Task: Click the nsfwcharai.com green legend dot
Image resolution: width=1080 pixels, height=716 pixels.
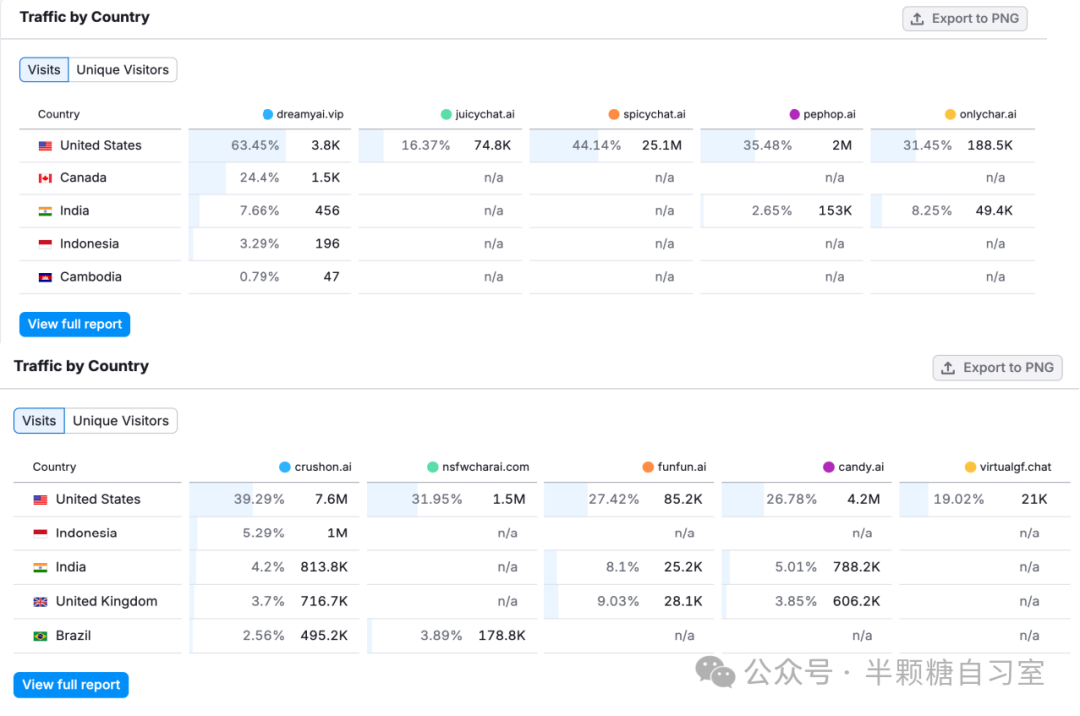Action: tap(433, 467)
